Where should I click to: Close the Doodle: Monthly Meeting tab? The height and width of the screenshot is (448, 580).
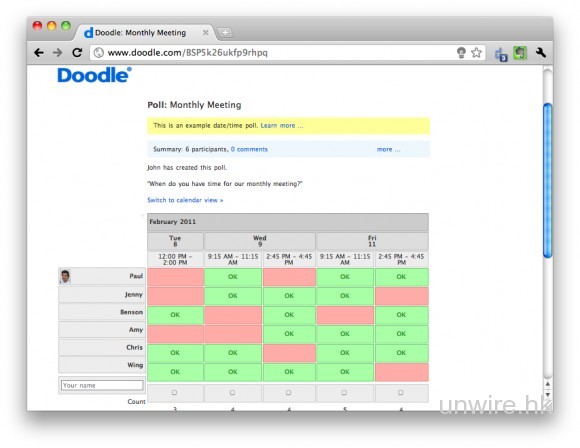pos(205,33)
